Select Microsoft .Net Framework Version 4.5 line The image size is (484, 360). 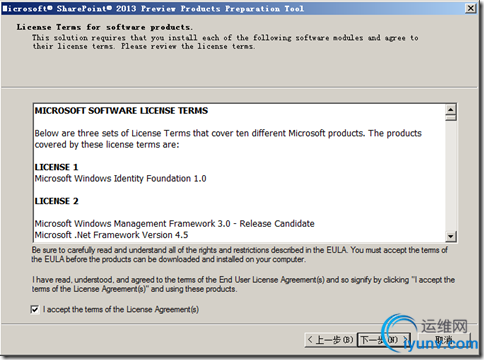111,235
